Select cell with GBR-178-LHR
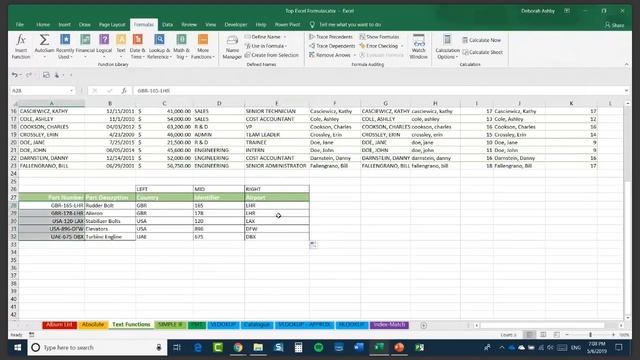Screen dimensions: 640x360 51,213
